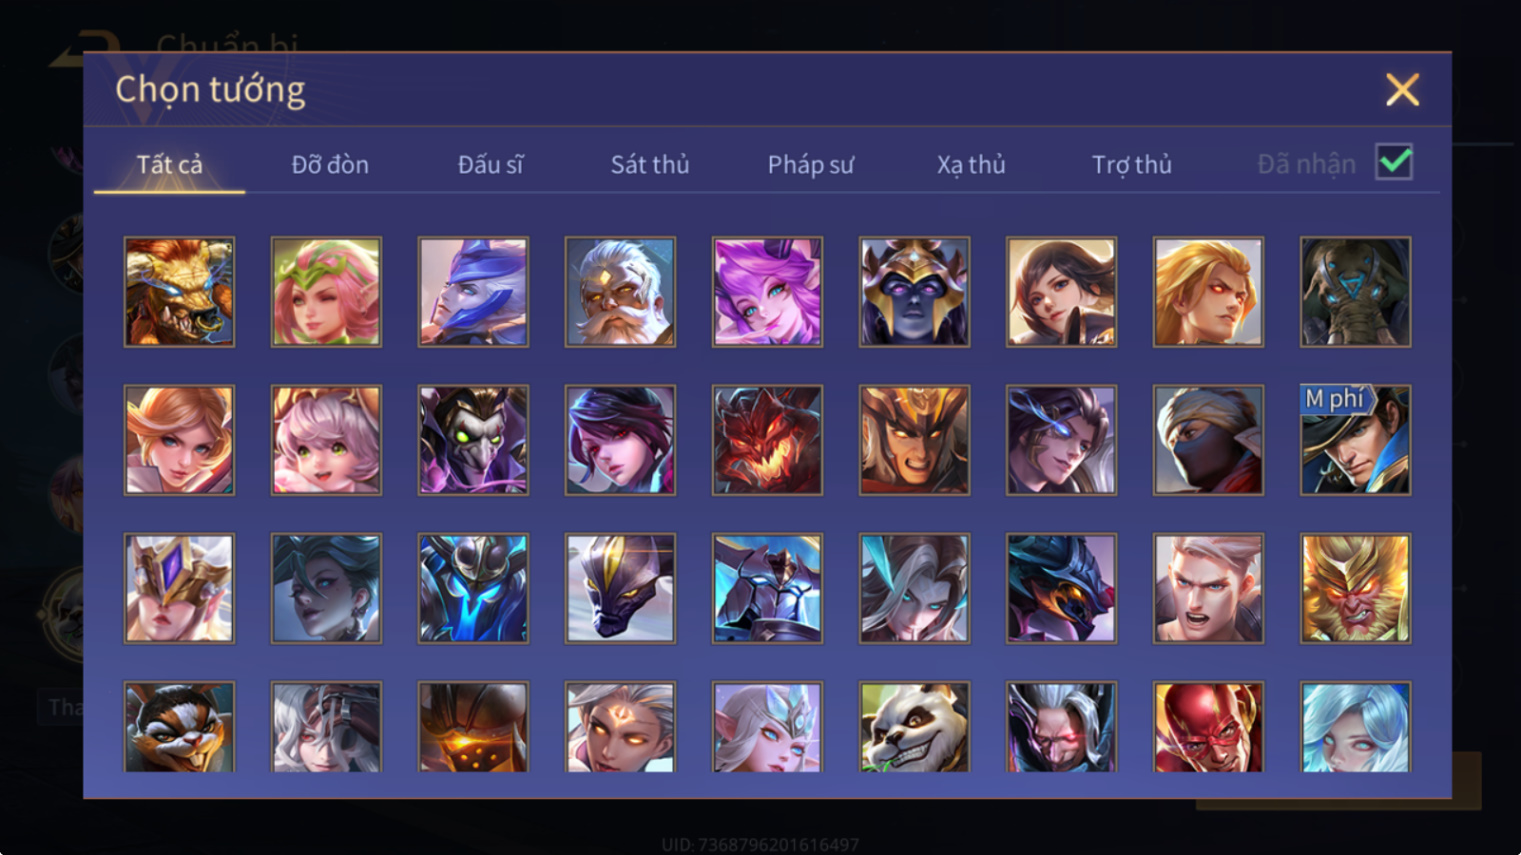1521x855 pixels.
Task: Pick the hero marked M phí
Action: pyautogui.click(x=1355, y=440)
